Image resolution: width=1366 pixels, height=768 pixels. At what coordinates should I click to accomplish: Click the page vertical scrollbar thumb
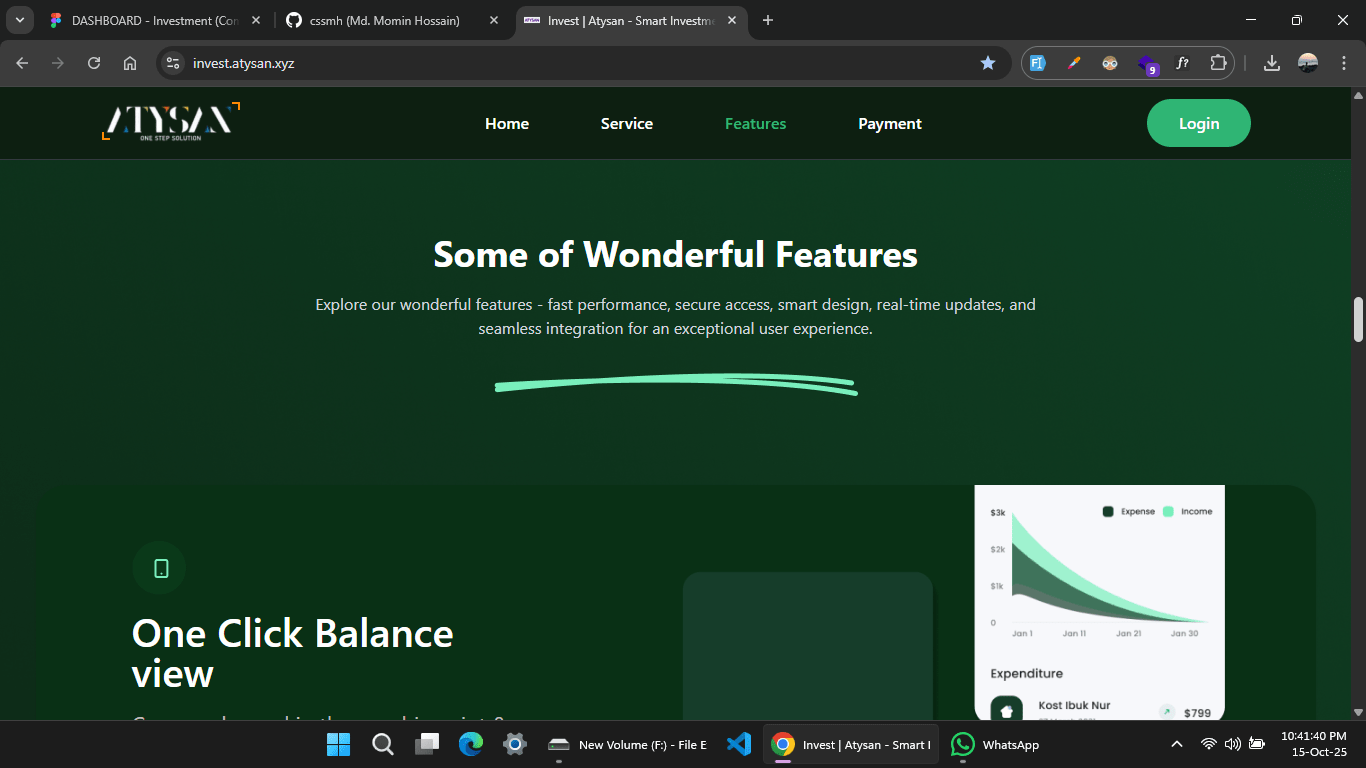point(1358,319)
